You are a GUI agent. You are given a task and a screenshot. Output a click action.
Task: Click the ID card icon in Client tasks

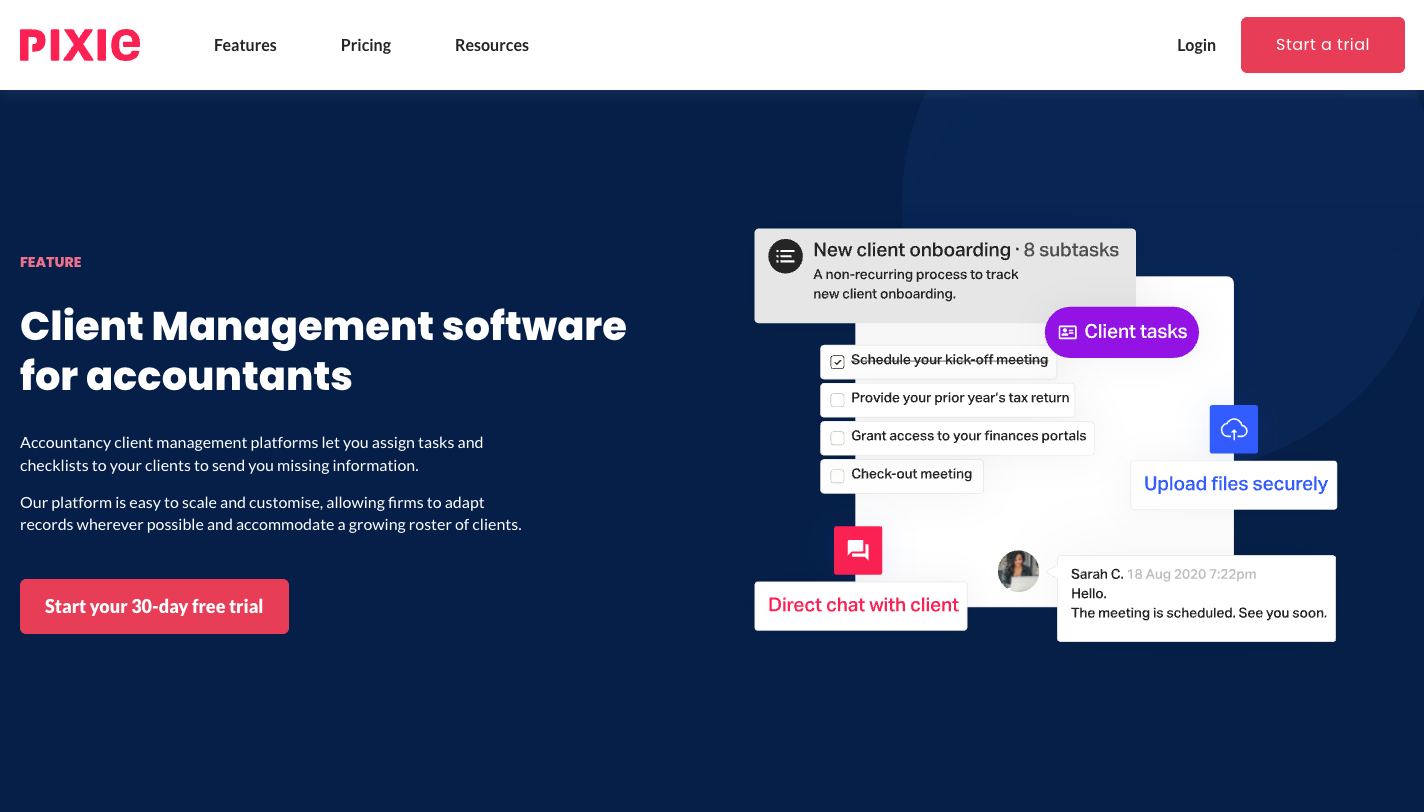(1067, 332)
